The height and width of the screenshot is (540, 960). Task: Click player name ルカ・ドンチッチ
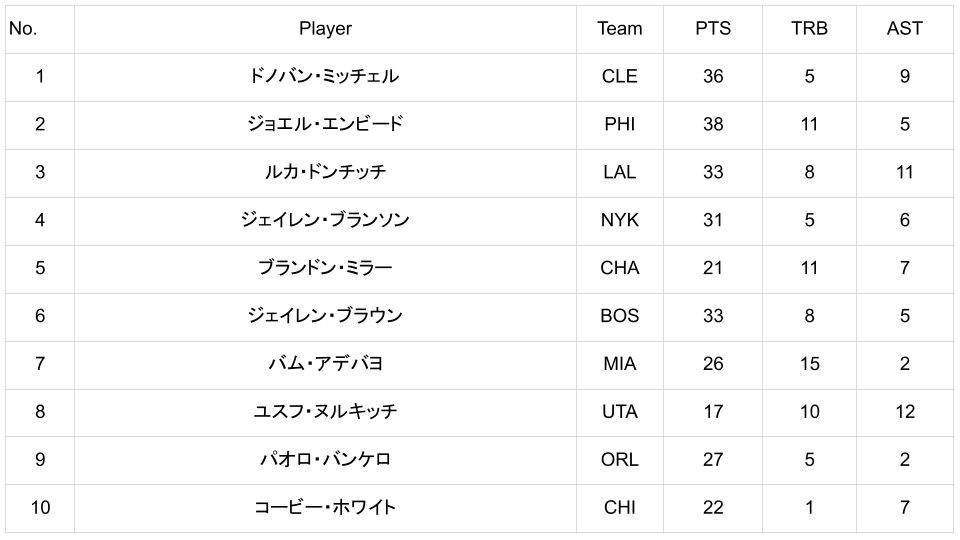(325, 172)
